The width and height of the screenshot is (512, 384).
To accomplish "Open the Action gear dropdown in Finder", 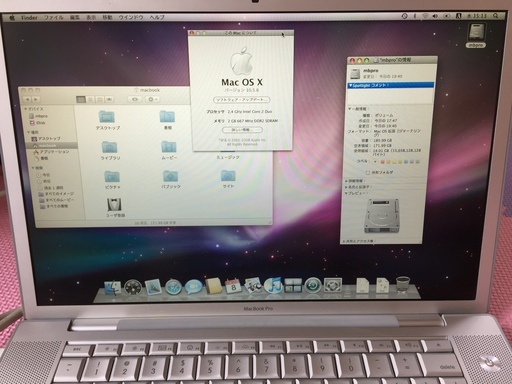I will (152, 99).
